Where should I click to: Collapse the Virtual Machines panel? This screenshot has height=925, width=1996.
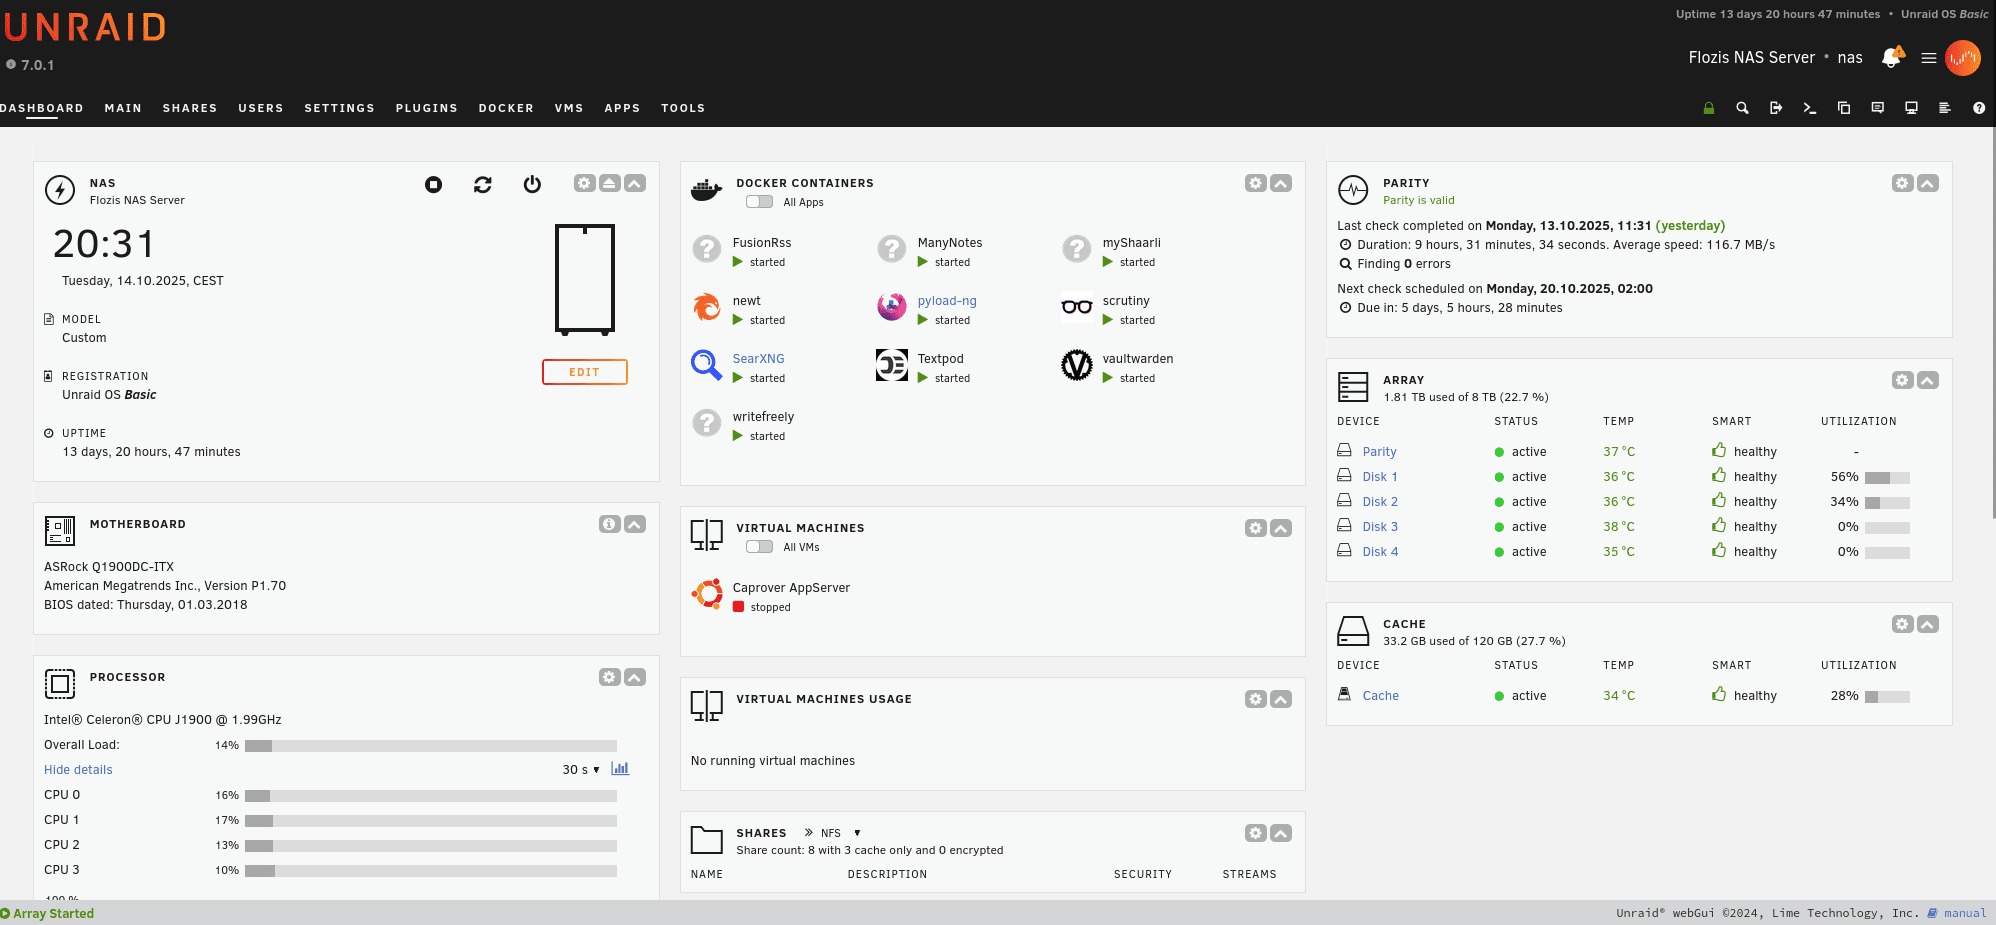[x=1281, y=528]
